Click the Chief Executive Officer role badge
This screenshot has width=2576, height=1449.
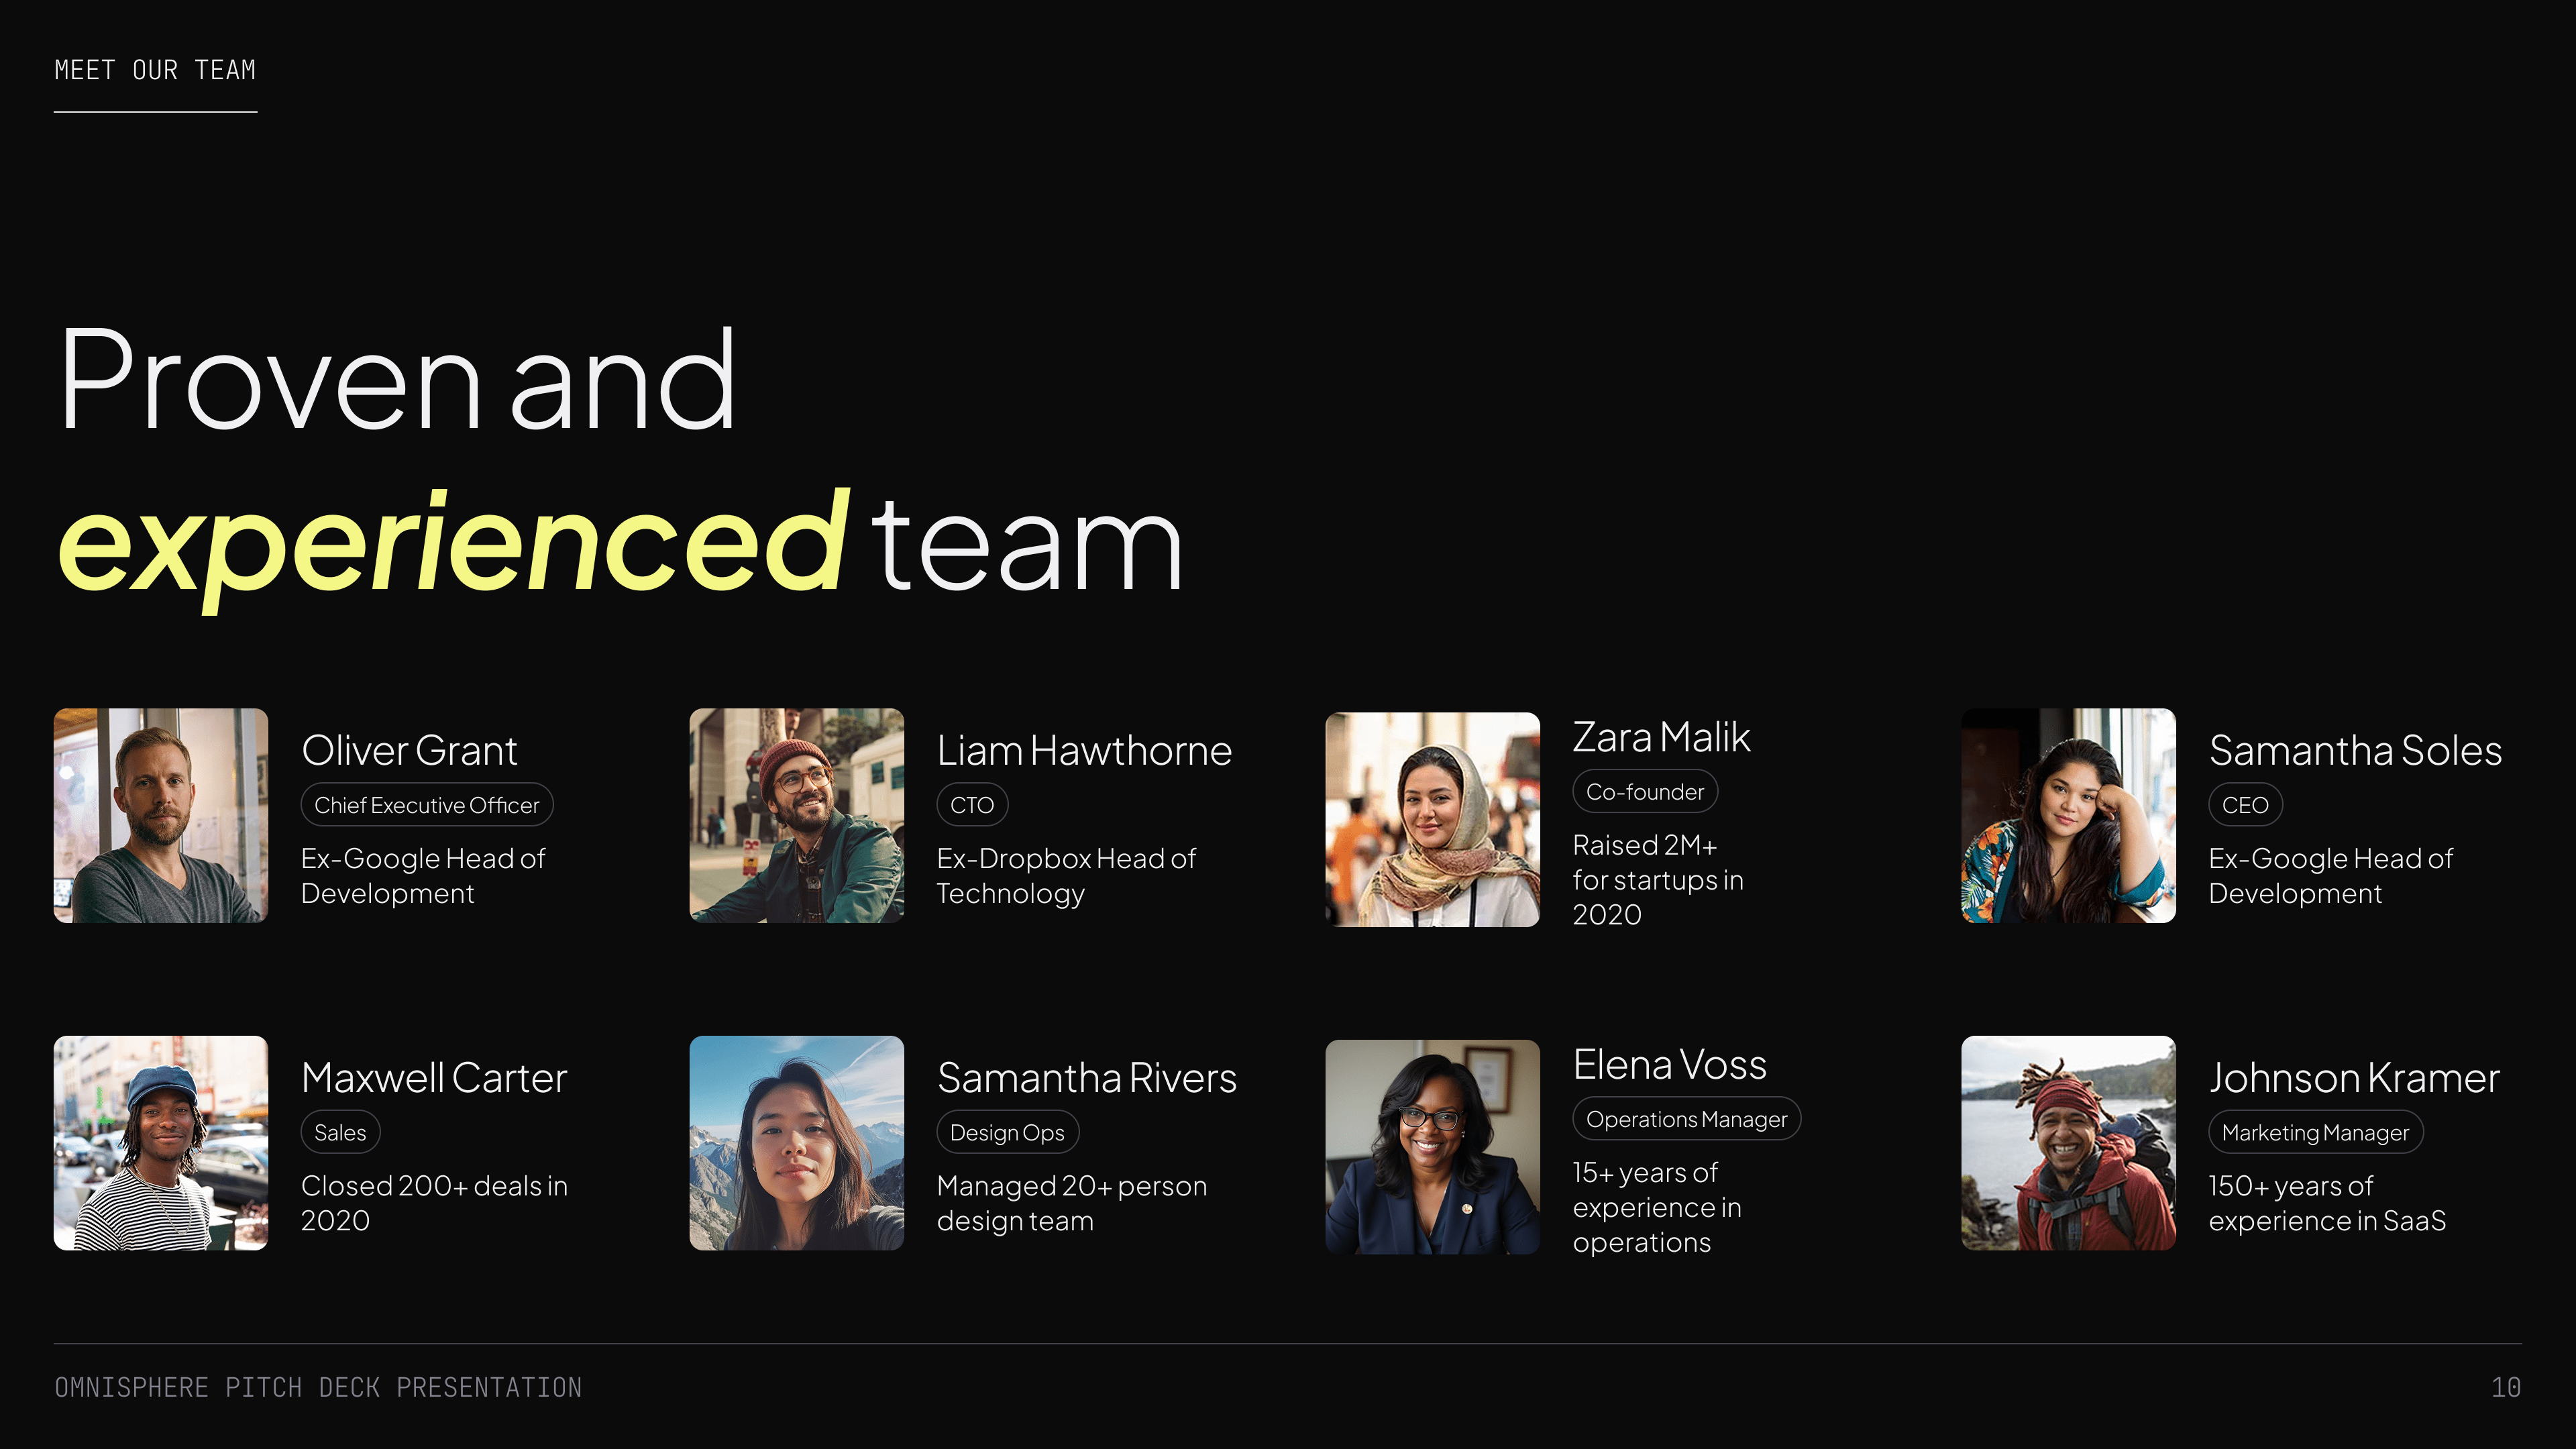click(x=427, y=805)
